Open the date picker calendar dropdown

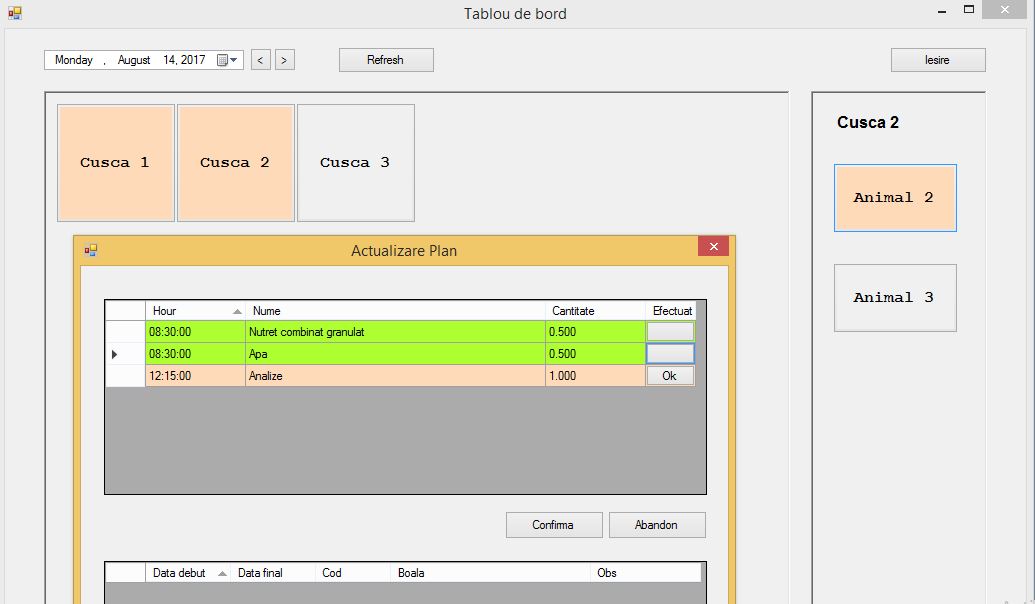pyautogui.click(x=229, y=60)
